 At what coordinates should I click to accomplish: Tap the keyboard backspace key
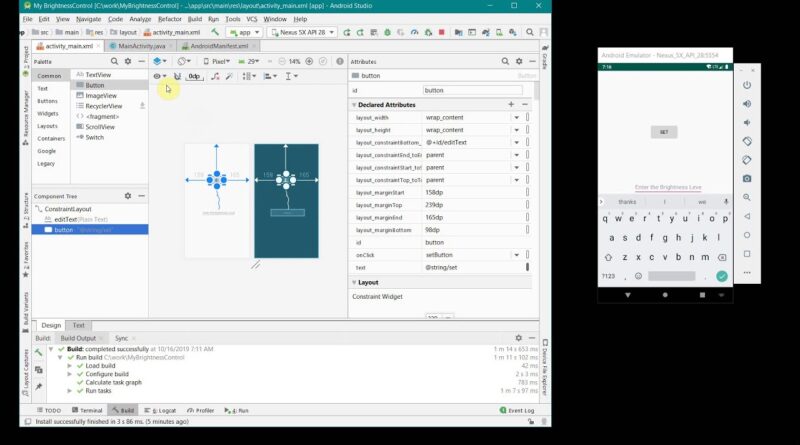point(722,257)
